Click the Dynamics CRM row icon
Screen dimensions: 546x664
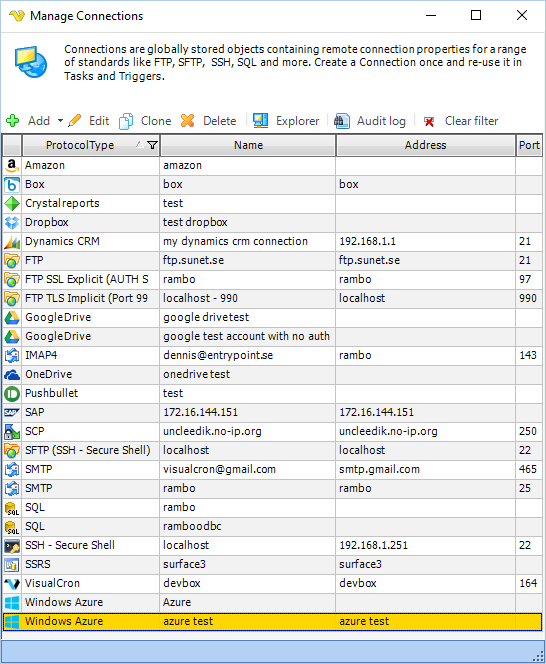click(12, 241)
